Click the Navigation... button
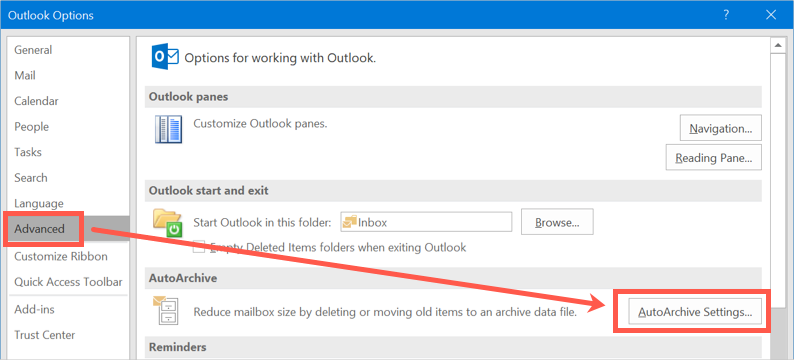Viewport: 794px width, 360px height. click(x=721, y=128)
